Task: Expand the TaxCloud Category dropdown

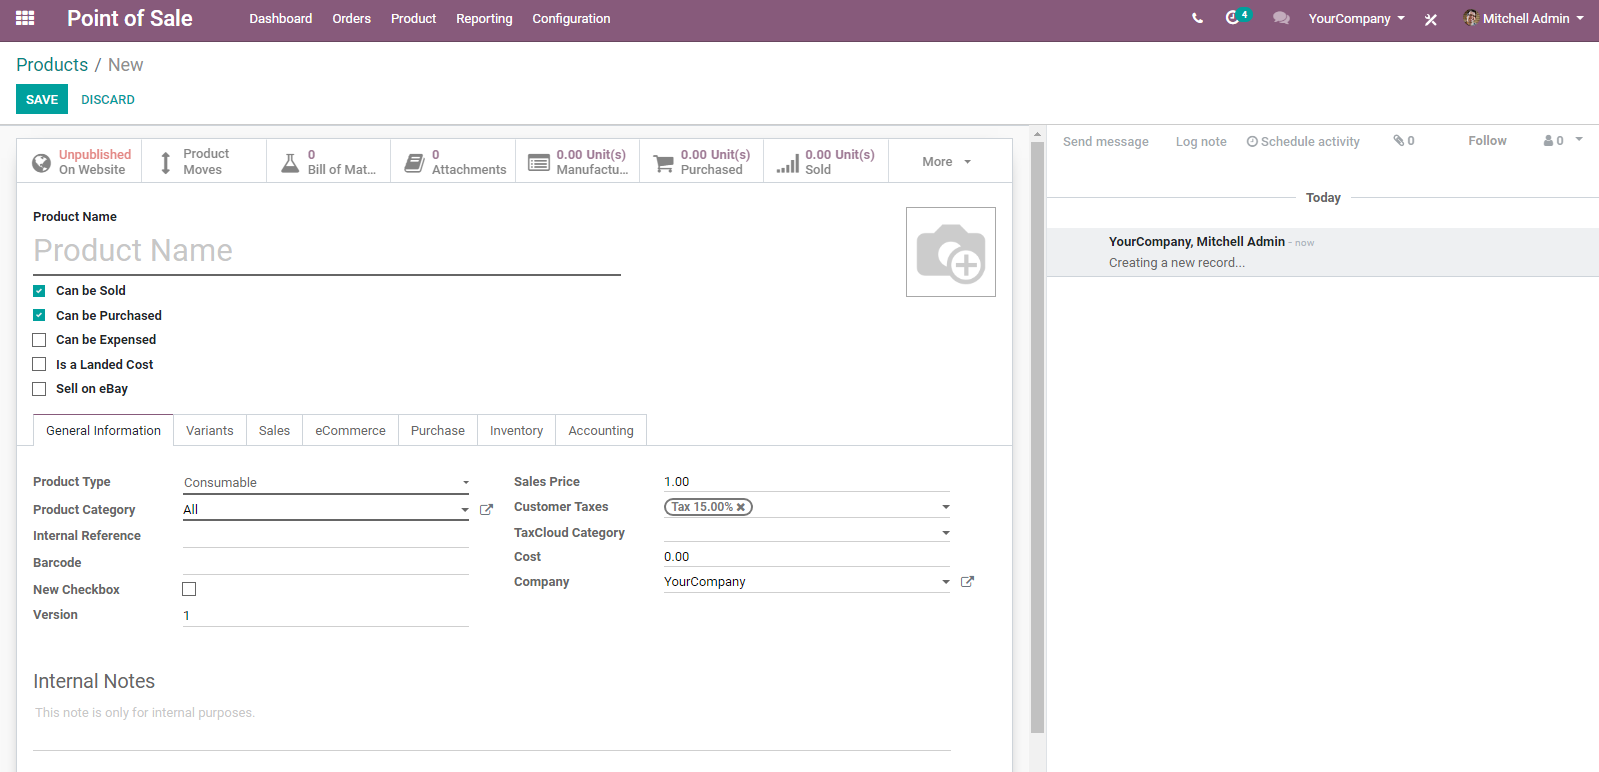Action: pos(807,533)
